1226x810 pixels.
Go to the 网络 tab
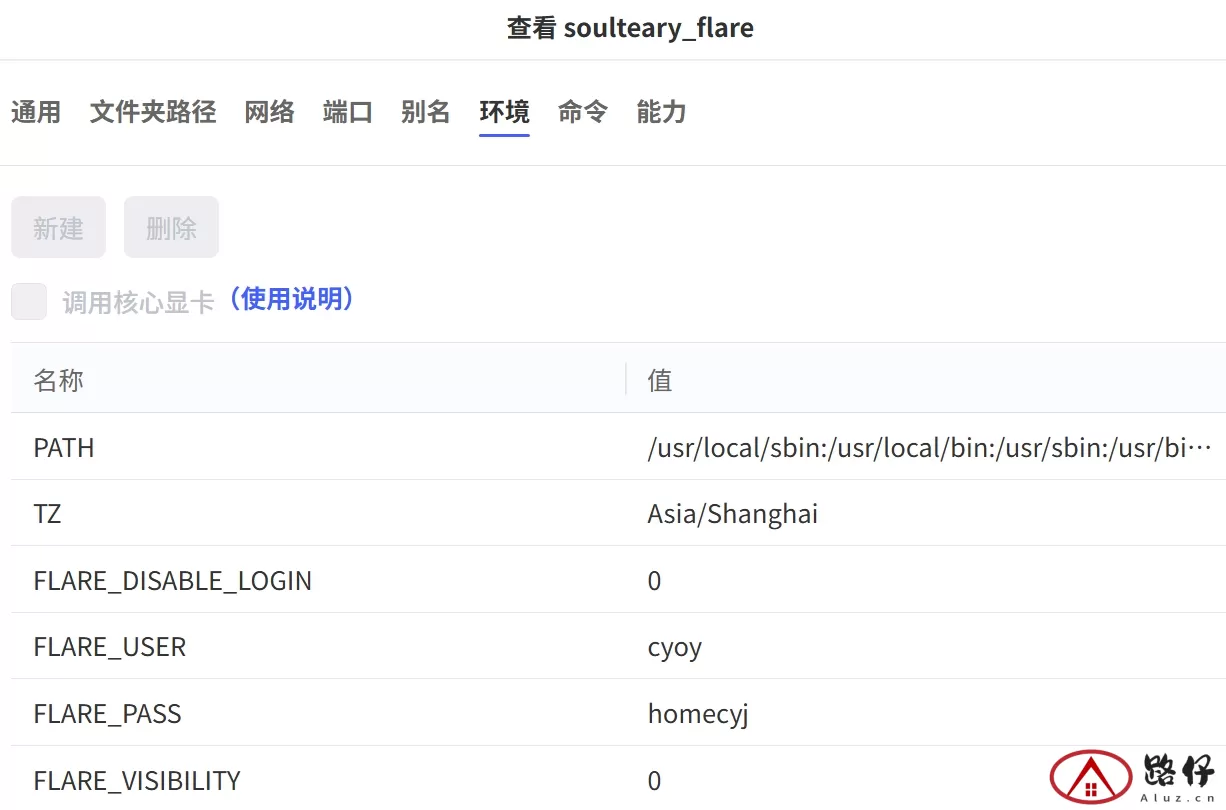click(270, 112)
